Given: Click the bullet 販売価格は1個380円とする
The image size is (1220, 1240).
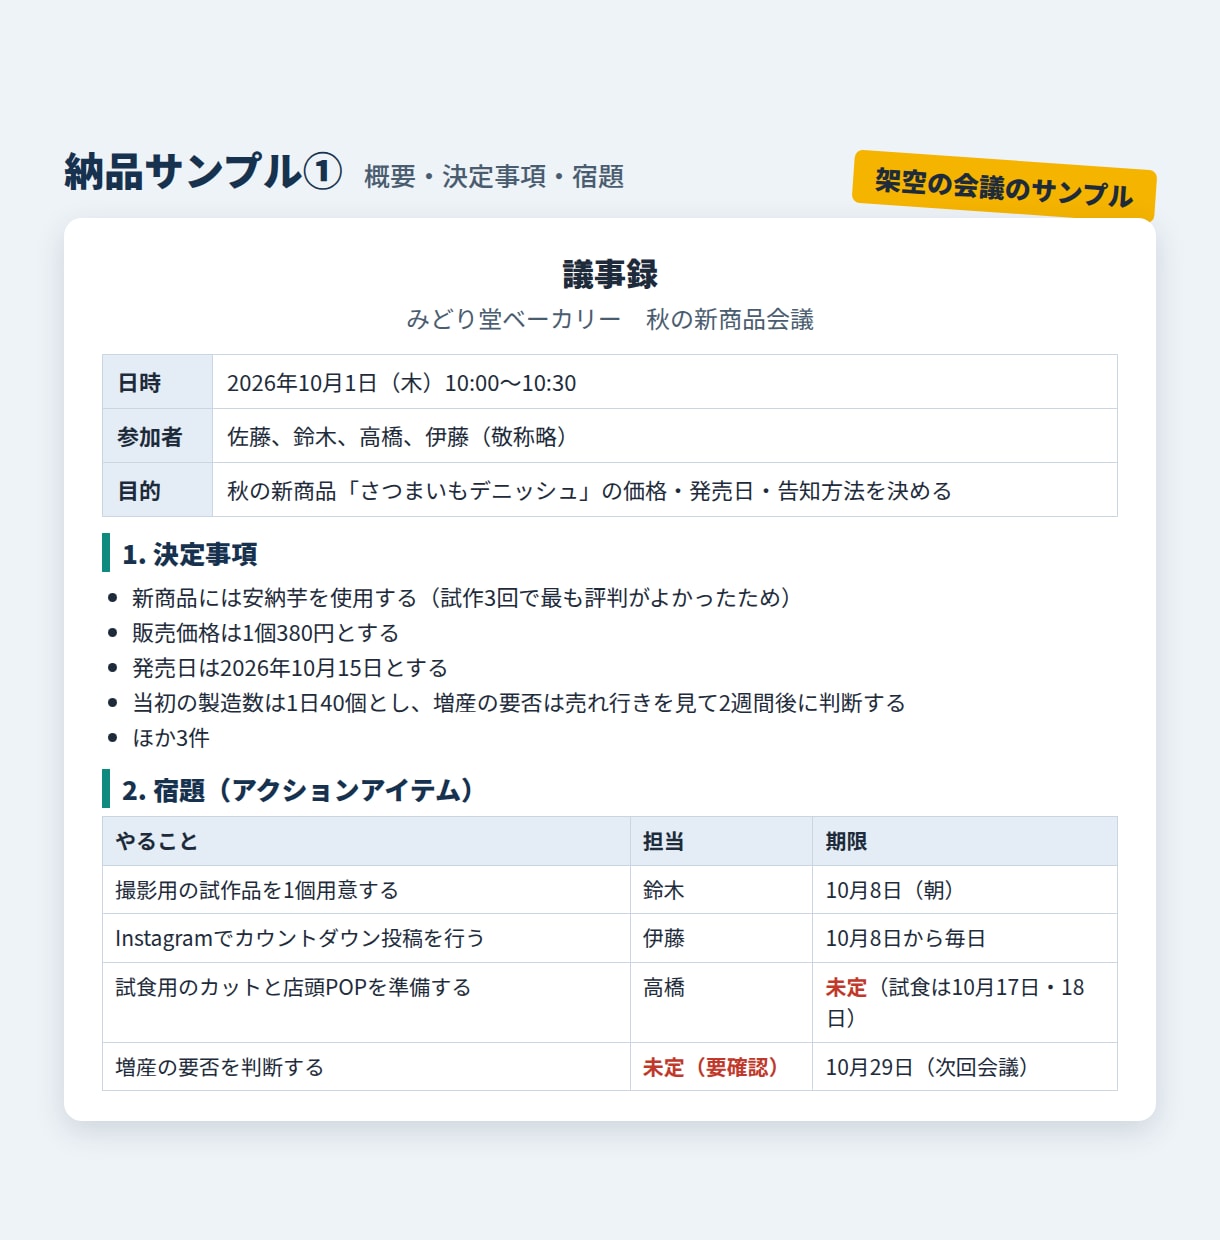Looking at the screenshot, I should pyautogui.click(x=266, y=633).
